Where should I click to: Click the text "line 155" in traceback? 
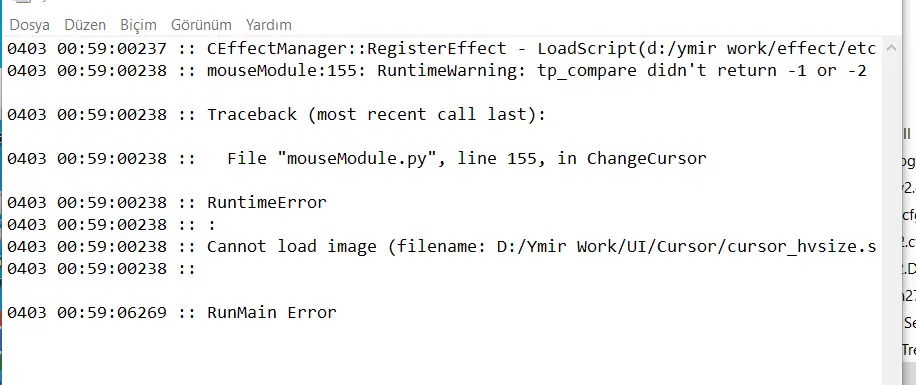point(497,158)
